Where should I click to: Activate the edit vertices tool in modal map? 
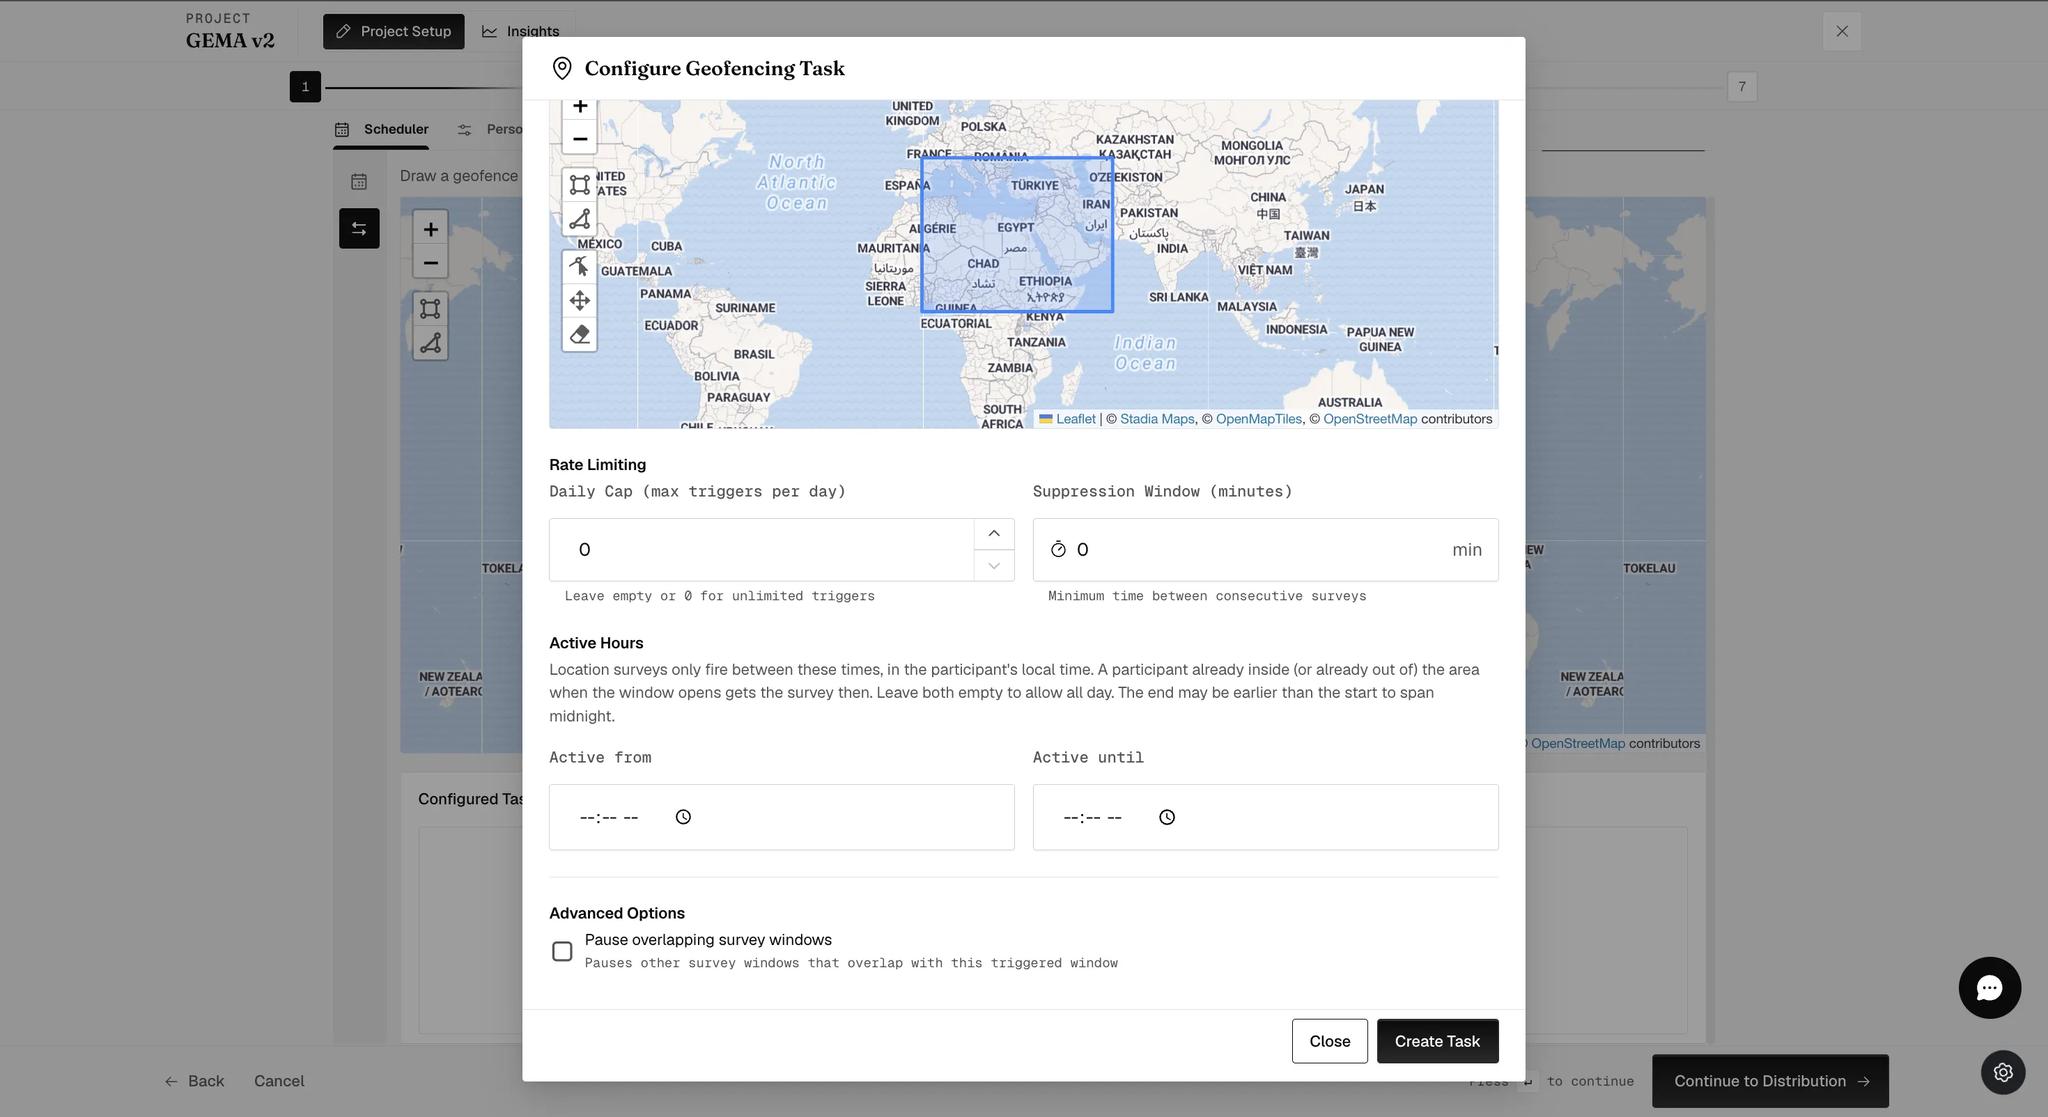pyautogui.click(x=579, y=266)
